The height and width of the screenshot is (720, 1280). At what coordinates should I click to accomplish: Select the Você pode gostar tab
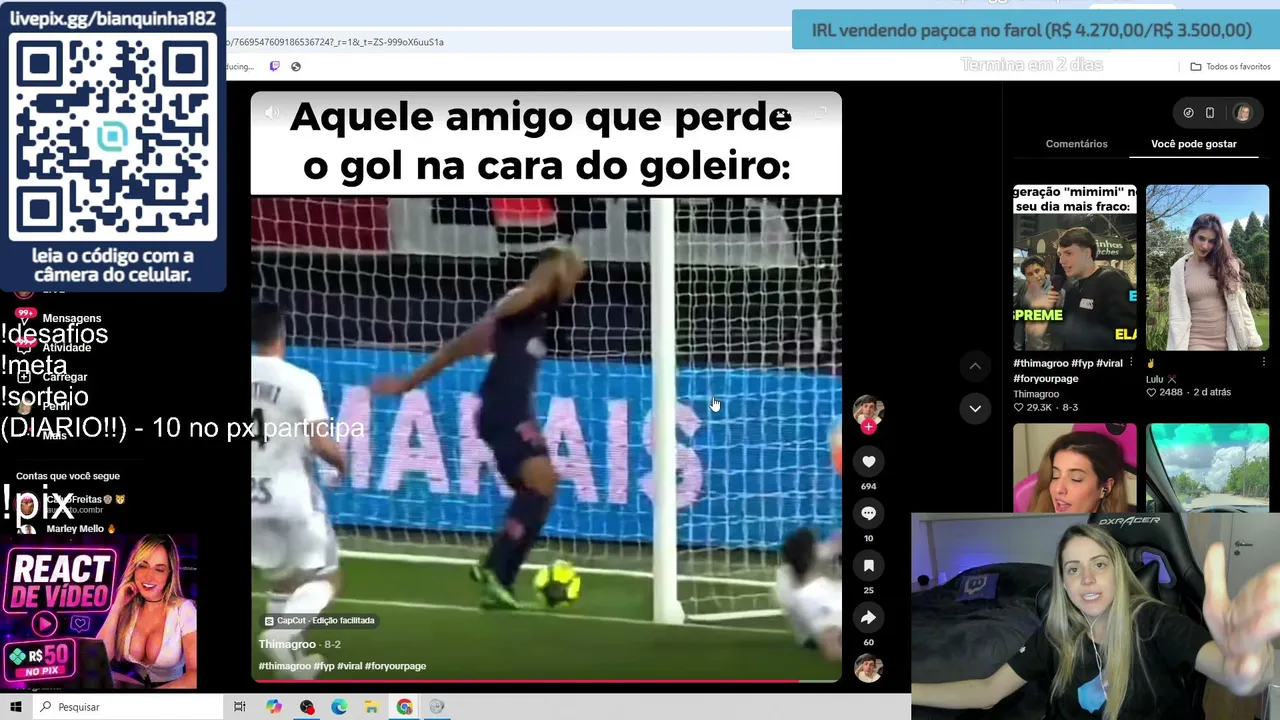click(1194, 144)
